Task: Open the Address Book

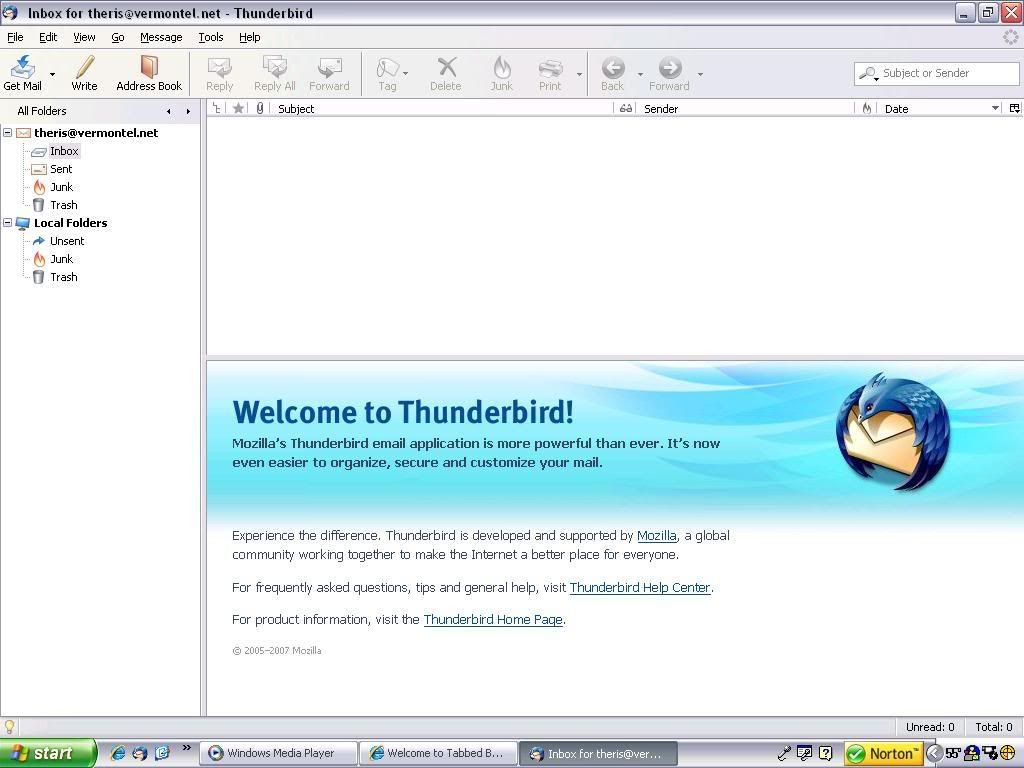Action: tap(149, 72)
